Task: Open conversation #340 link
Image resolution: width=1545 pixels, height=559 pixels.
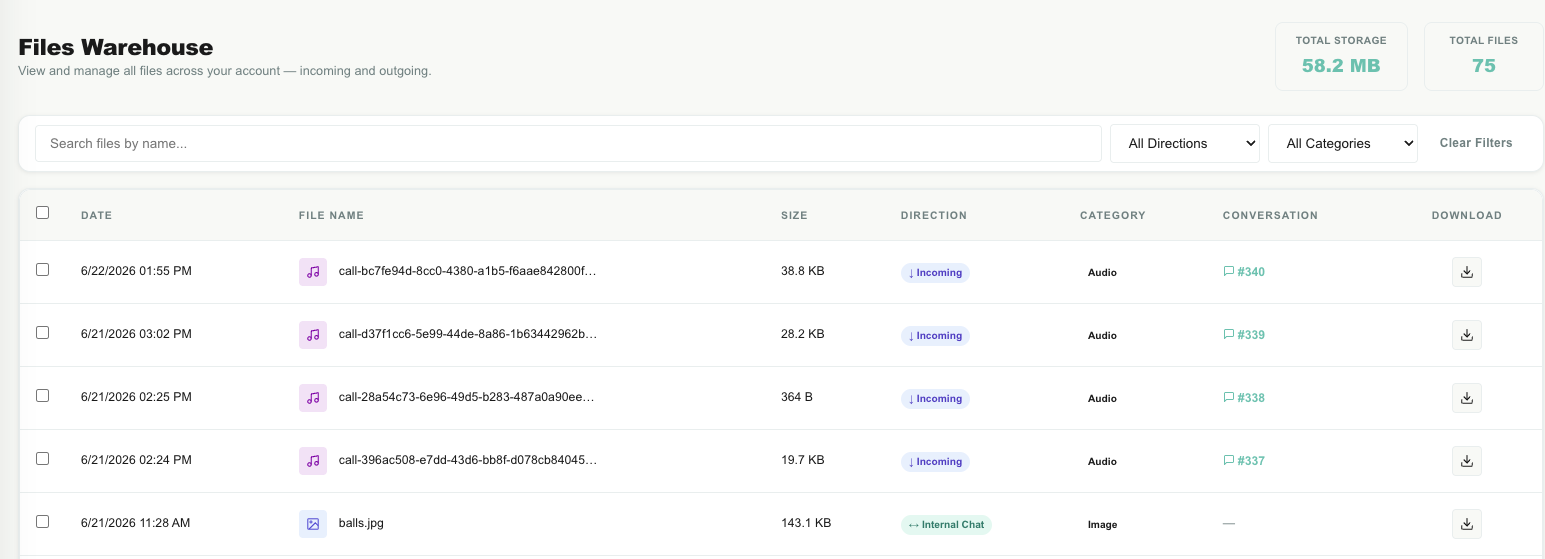Action: point(1244,272)
